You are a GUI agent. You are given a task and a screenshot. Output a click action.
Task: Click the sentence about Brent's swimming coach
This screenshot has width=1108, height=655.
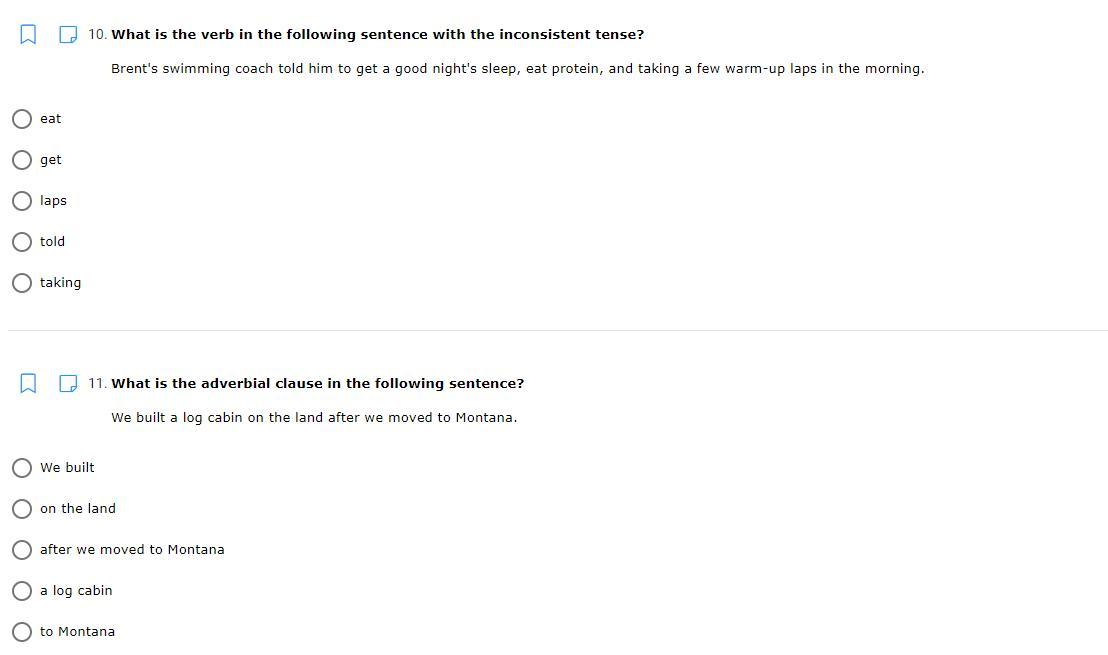(x=517, y=69)
